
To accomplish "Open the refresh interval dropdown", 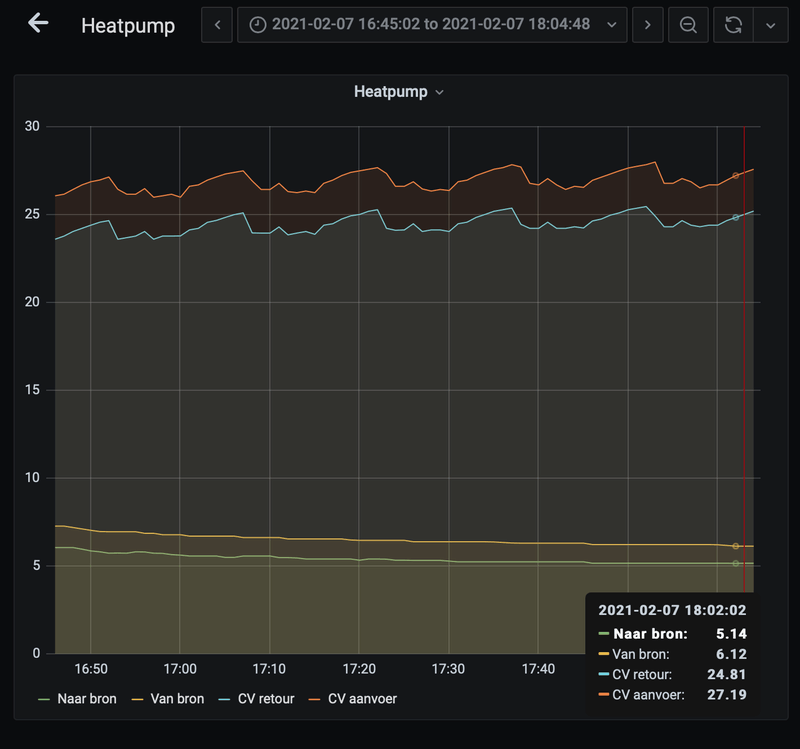I will tap(770, 25).
